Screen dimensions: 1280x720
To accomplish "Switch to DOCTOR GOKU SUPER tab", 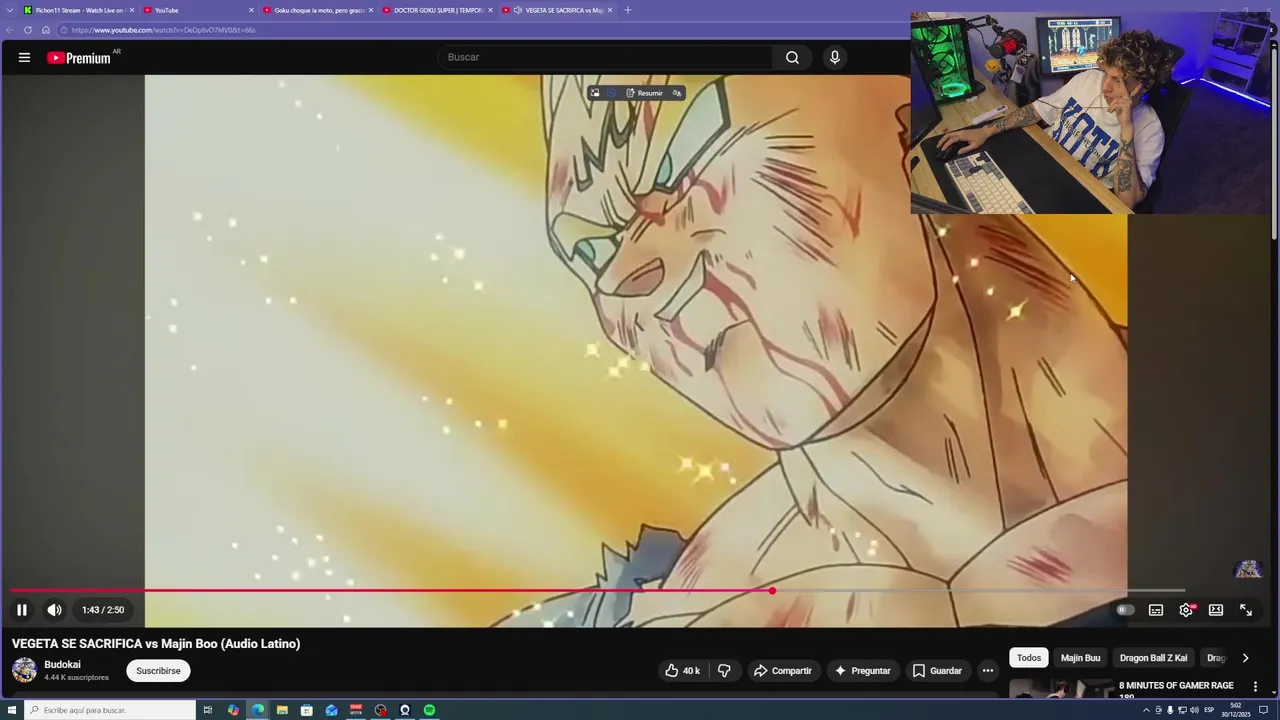I will point(437,10).
